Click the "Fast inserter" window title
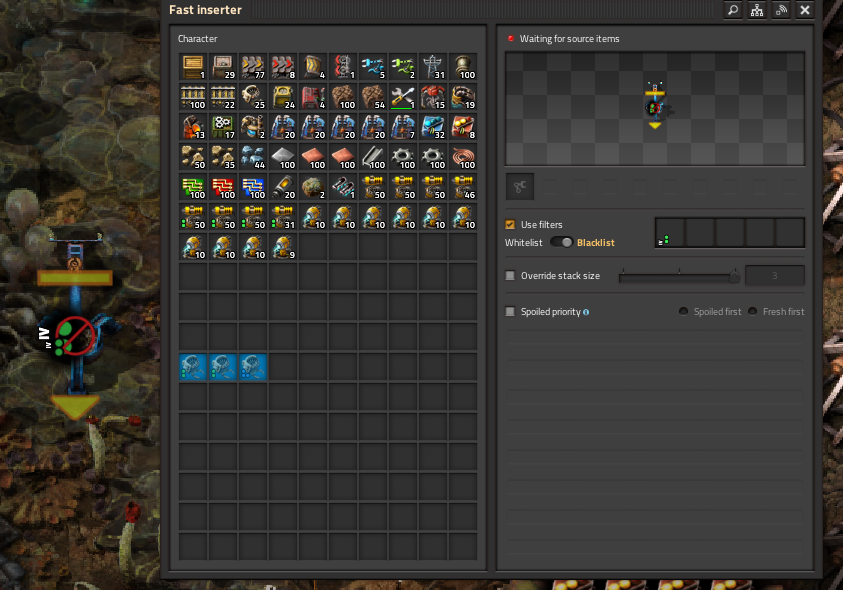Screen dimensions: 843x590 pyautogui.click(x=205, y=10)
